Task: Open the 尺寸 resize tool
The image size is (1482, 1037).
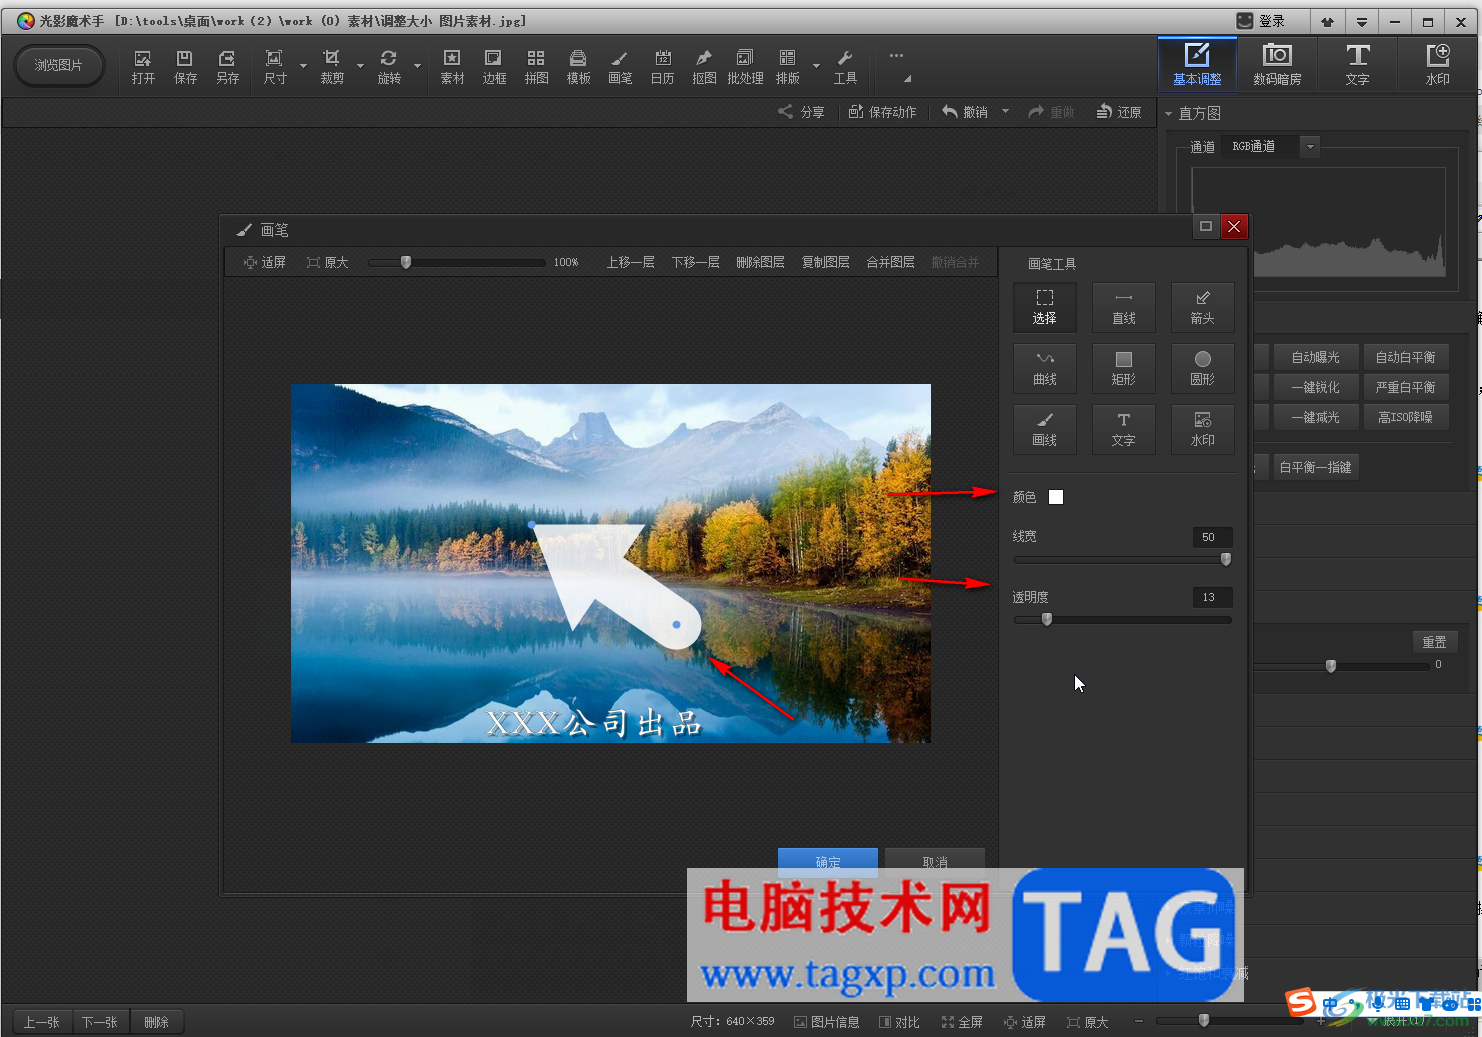Action: 275,67
